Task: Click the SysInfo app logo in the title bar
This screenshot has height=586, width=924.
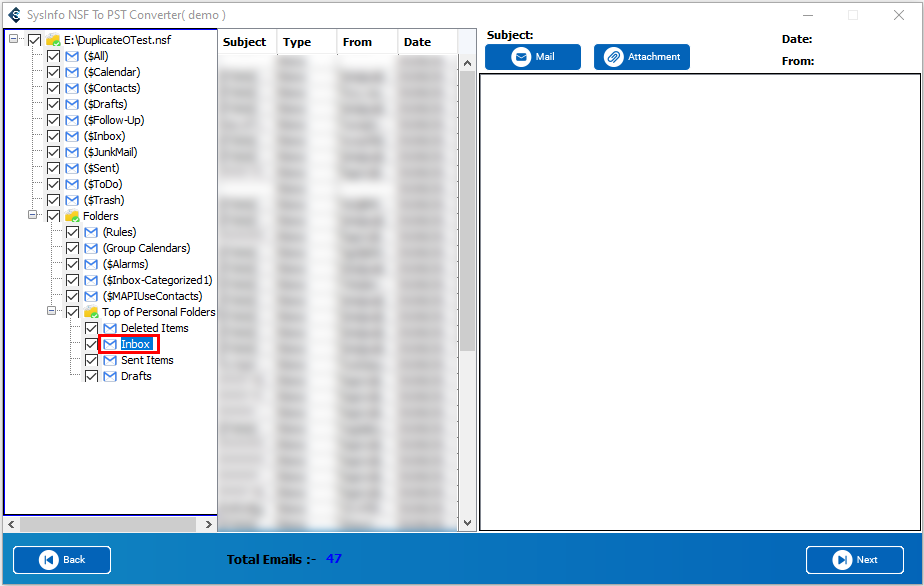Action: (15, 15)
